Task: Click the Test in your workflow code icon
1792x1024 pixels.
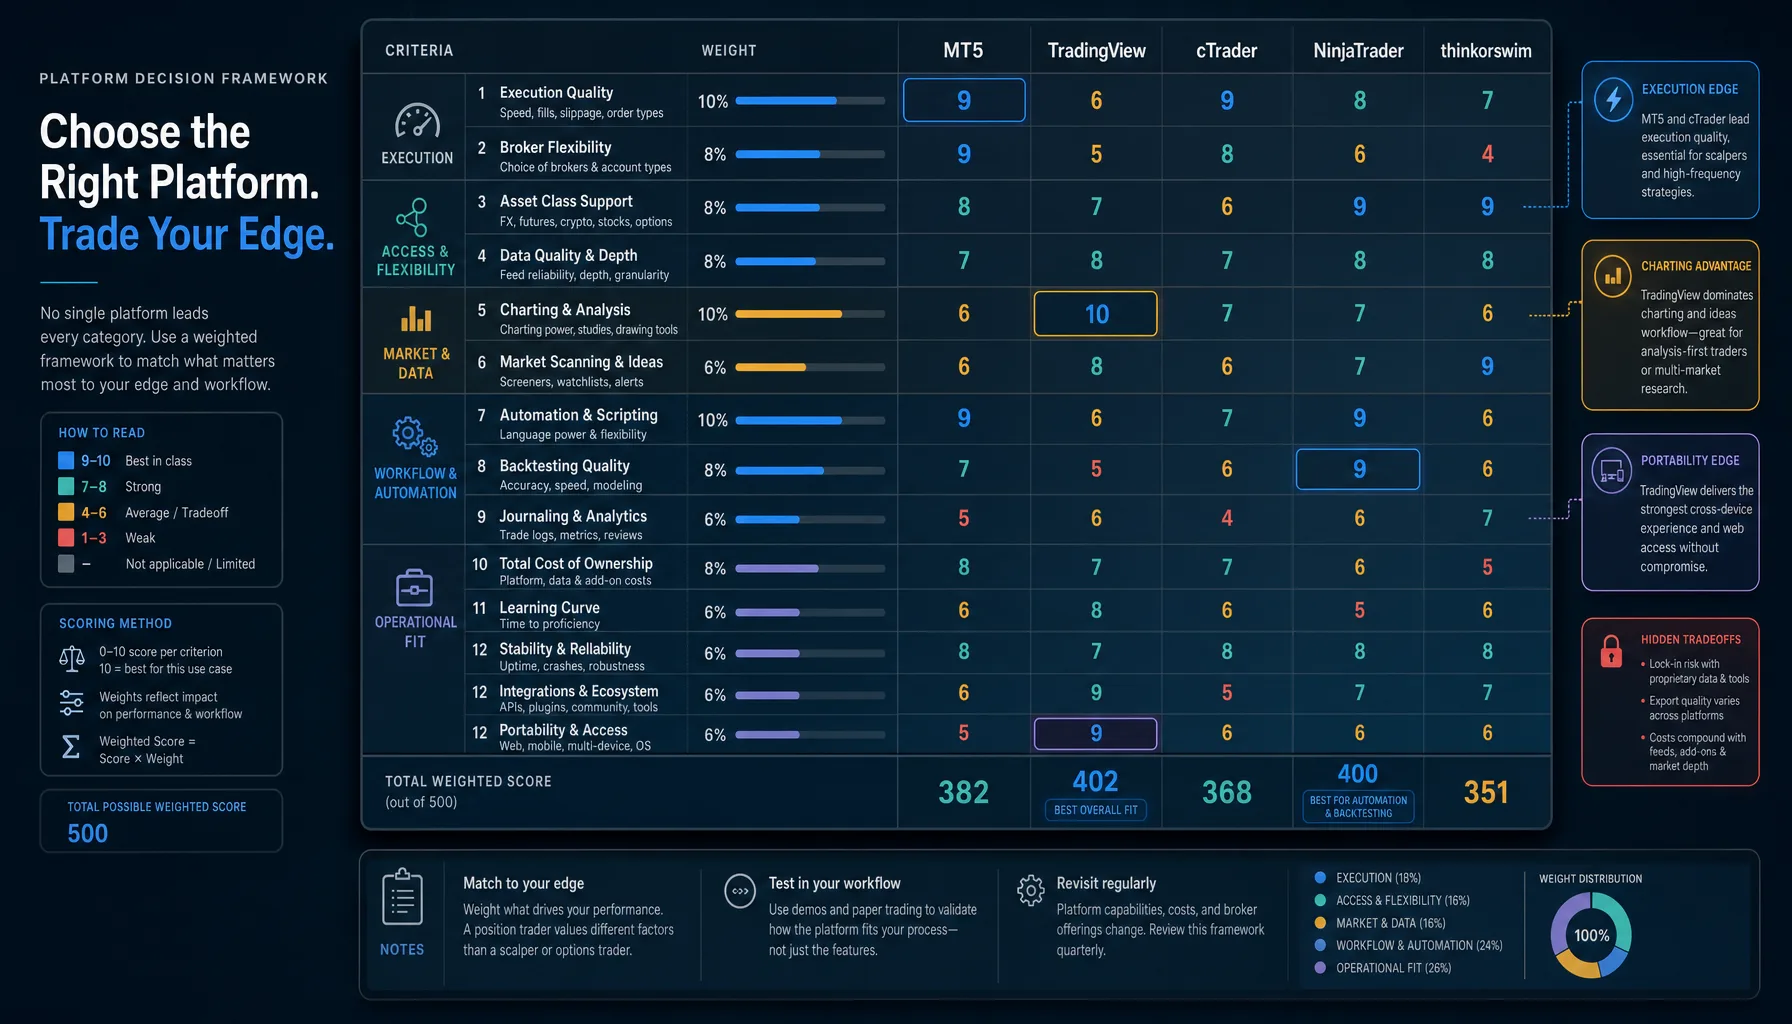Action: pos(740,890)
